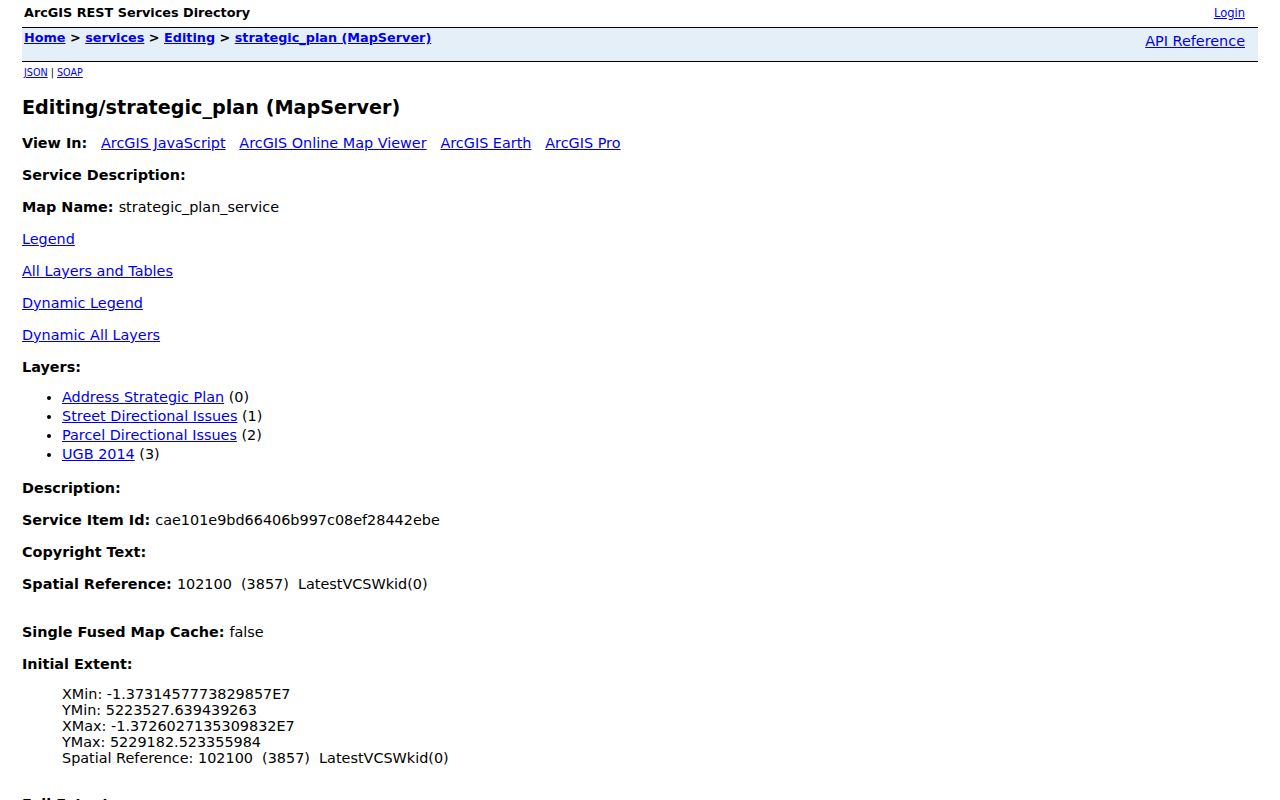Navigate to Editing folder breadcrumb
Viewport: 1280px width, 800px height.
(x=189, y=38)
